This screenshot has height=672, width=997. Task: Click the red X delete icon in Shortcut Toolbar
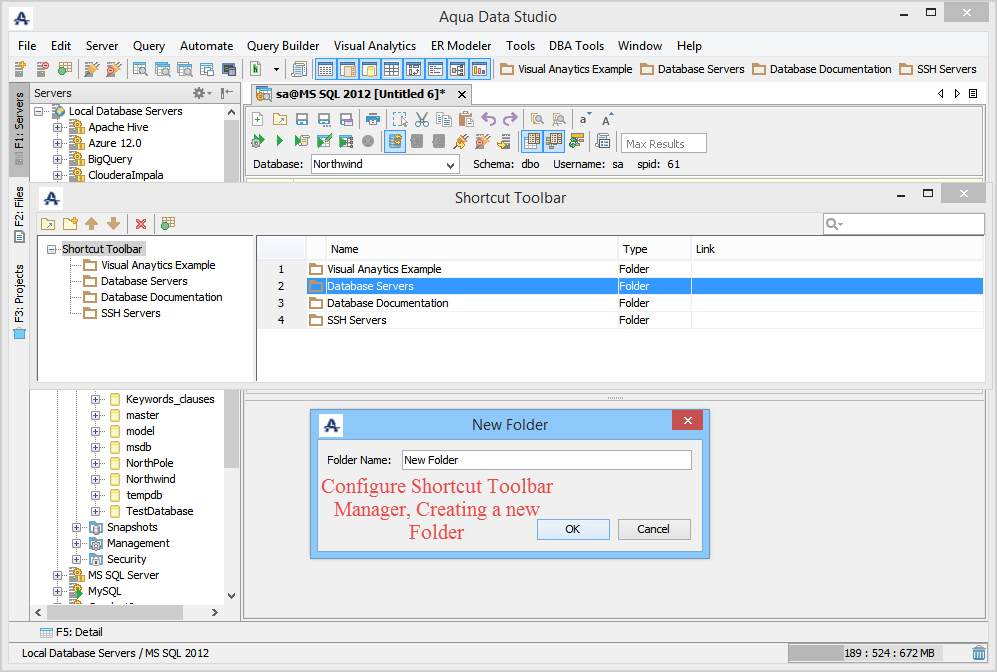point(141,224)
